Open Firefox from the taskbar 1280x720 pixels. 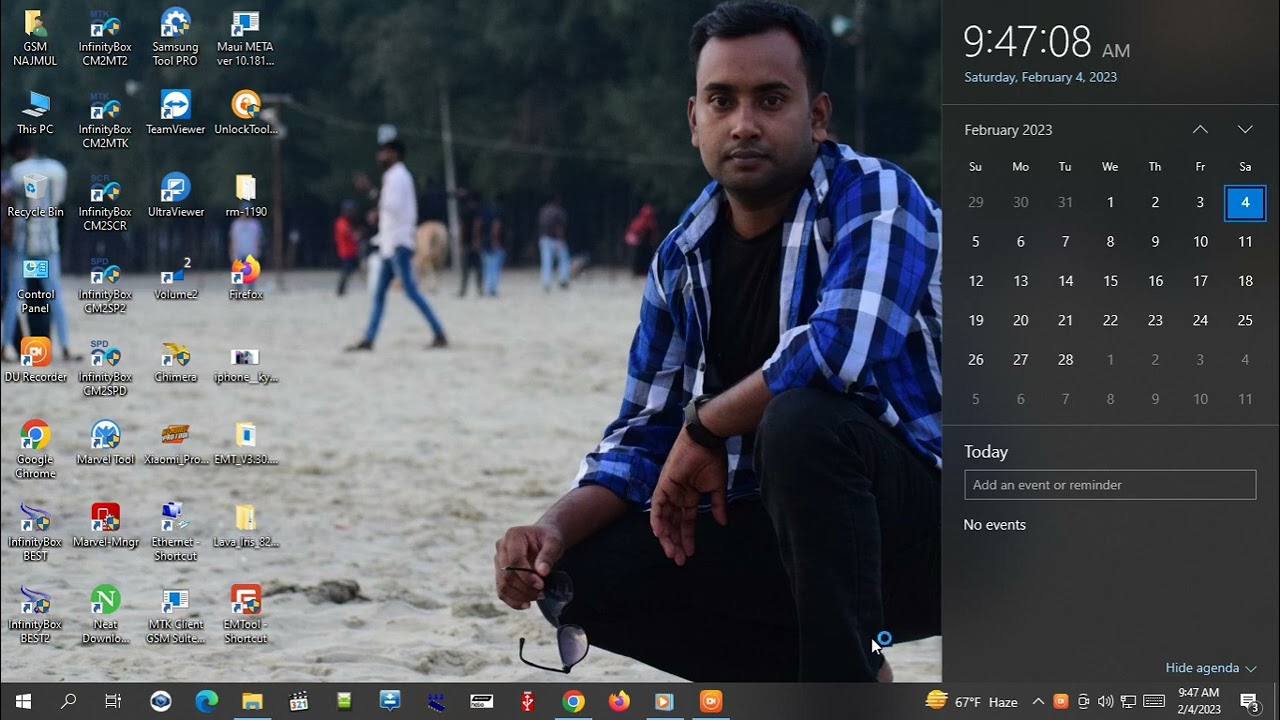tap(619, 701)
